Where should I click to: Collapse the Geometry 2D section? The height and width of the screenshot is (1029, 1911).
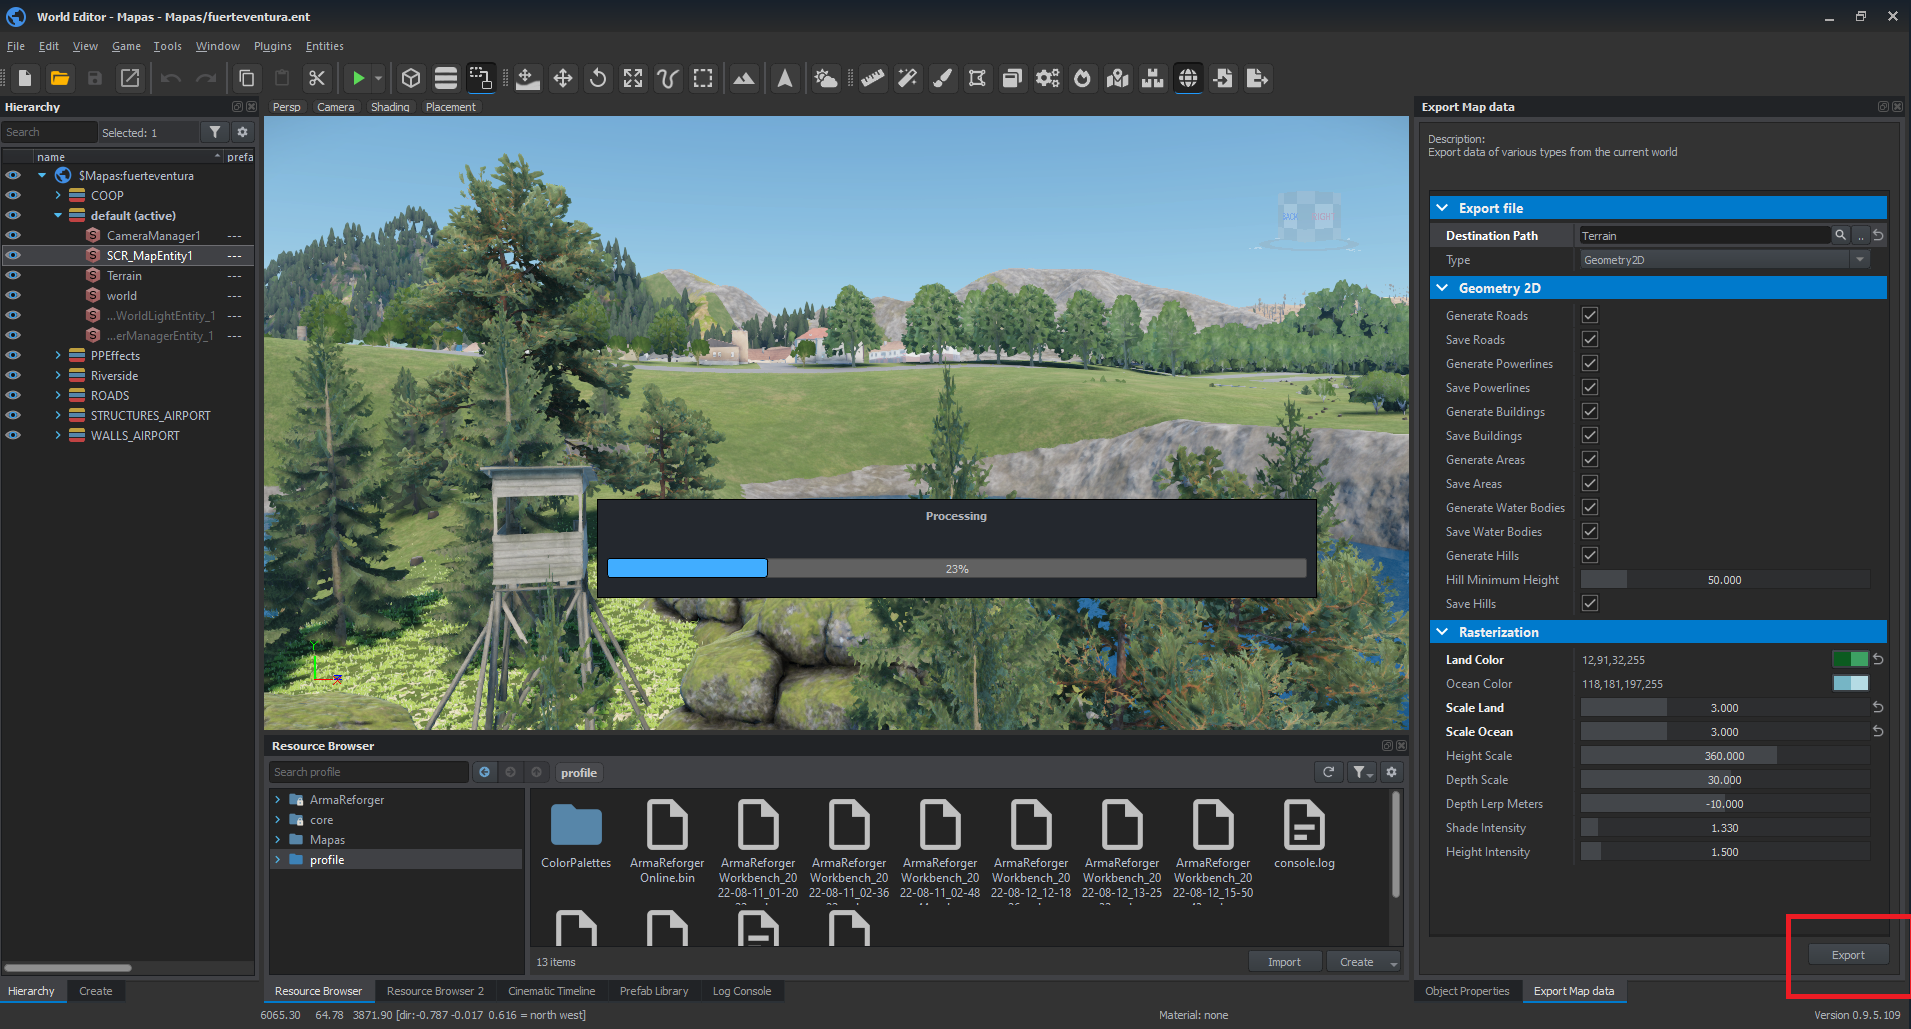click(x=1442, y=288)
